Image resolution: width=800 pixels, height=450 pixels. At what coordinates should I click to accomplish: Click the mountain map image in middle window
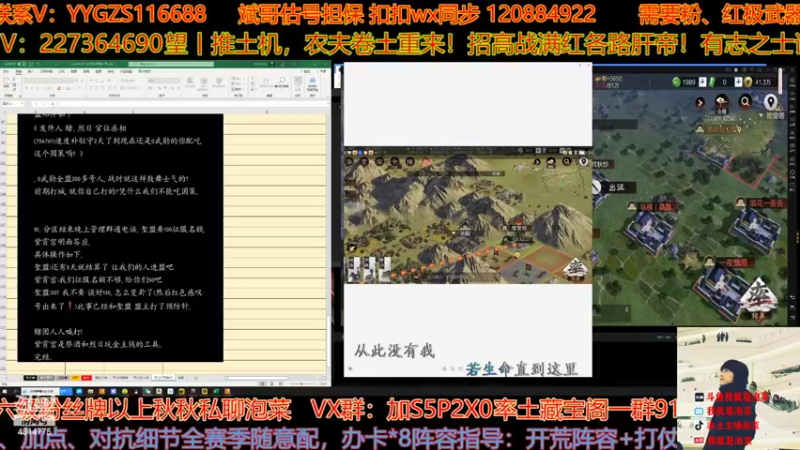pos(468,215)
